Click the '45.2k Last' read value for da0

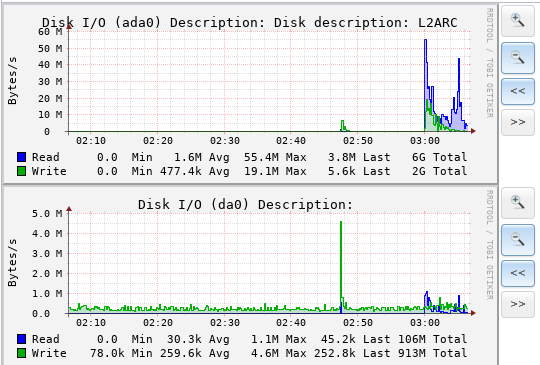point(355,339)
